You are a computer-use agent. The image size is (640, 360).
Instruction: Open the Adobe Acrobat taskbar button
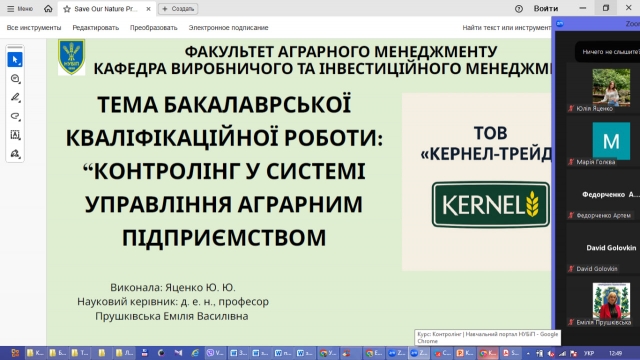coord(510,353)
